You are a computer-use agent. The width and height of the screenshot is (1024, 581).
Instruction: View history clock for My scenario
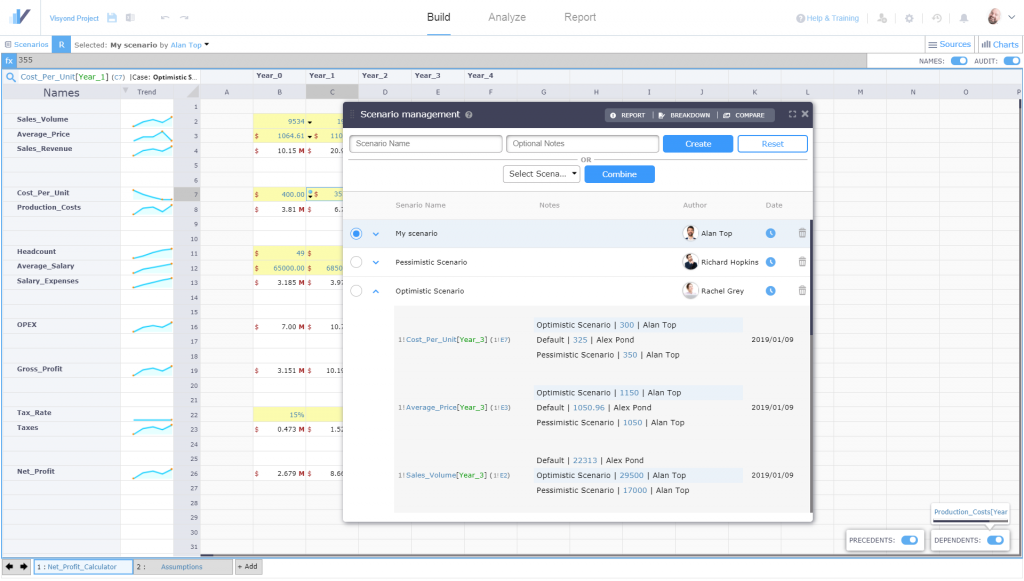(x=771, y=233)
